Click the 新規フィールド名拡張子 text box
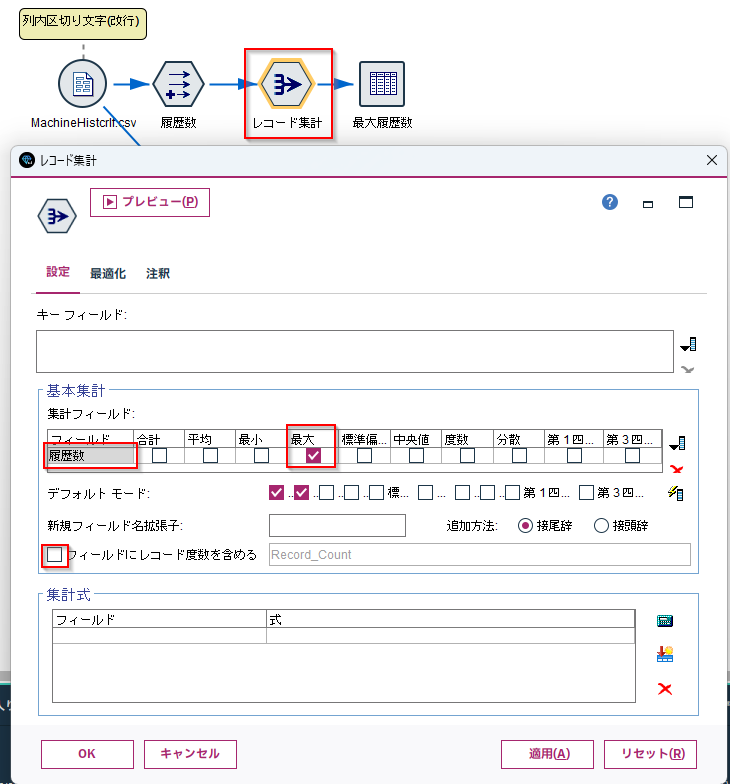The image size is (730, 784). (338, 526)
